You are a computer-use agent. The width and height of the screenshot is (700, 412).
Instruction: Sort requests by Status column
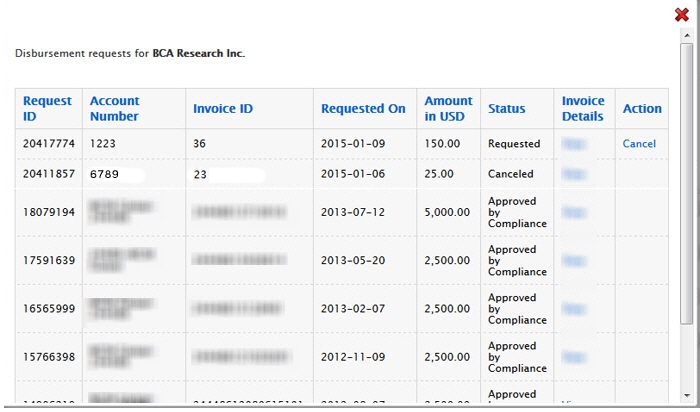click(x=506, y=108)
